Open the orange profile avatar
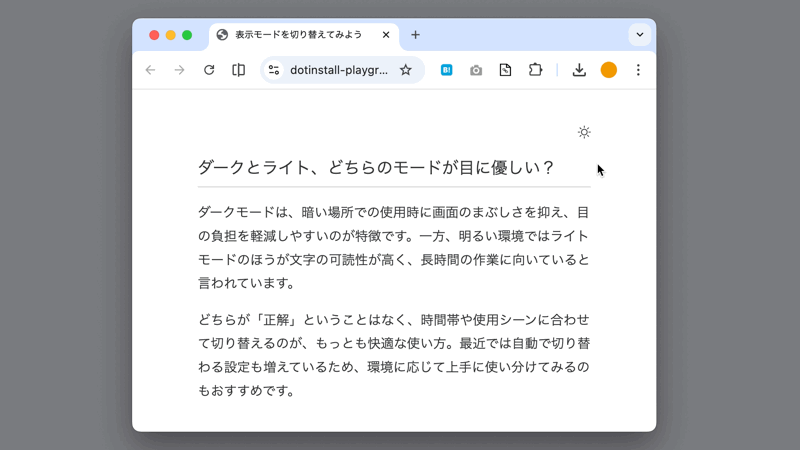This screenshot has height=450, width=800. click(609, 70)
